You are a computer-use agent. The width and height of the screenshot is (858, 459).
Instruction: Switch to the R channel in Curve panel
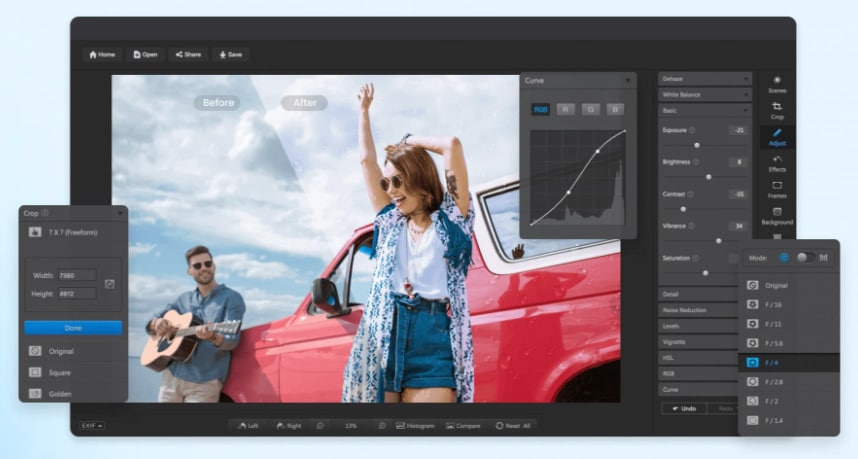click(x=566, y=109)
